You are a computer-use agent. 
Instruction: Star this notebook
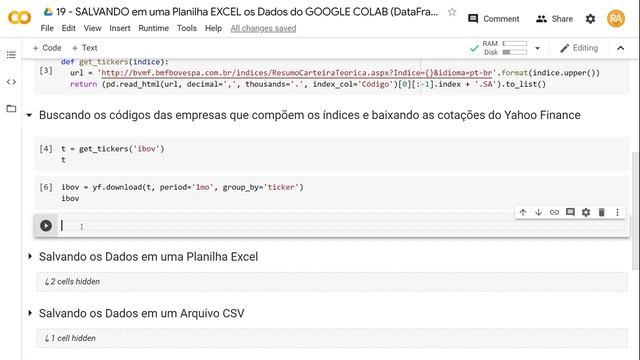[452, 12]
